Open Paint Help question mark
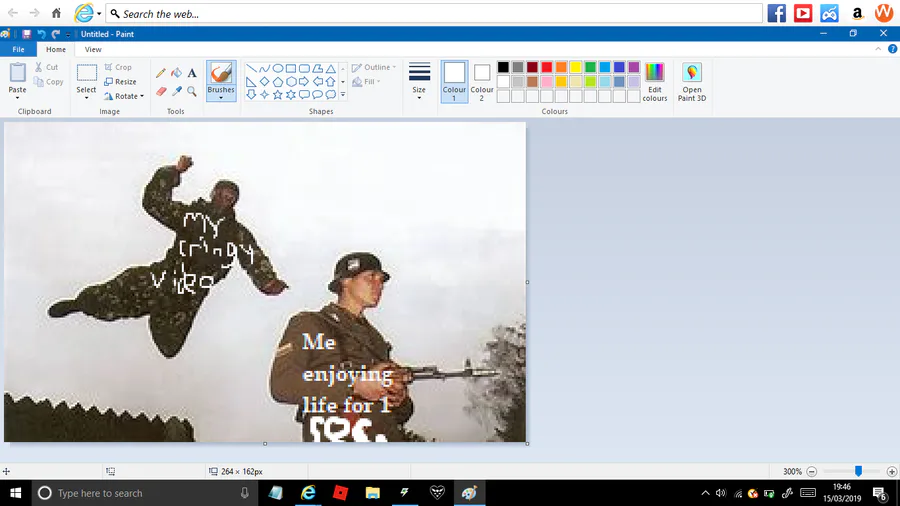Screen dimensions: 900x506 tap(893, 49)
